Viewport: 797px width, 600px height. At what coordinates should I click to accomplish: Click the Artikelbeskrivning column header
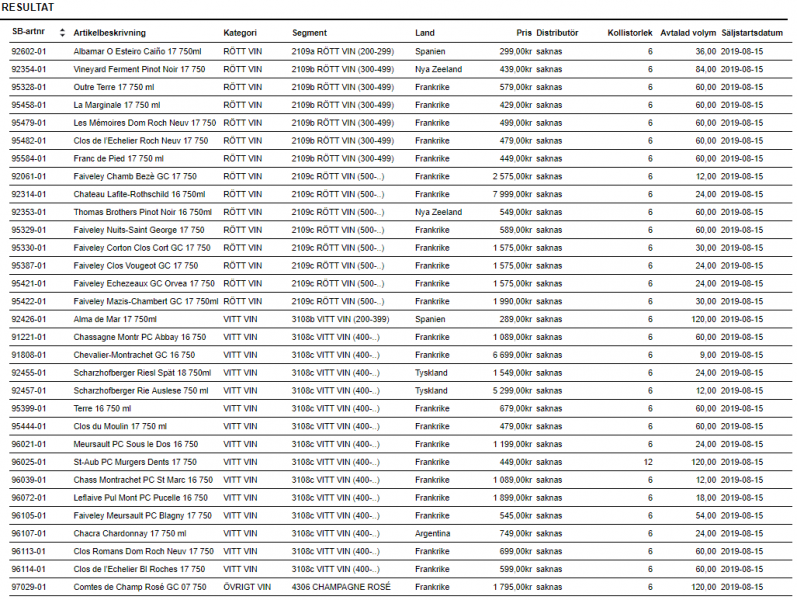click(109, 33)
